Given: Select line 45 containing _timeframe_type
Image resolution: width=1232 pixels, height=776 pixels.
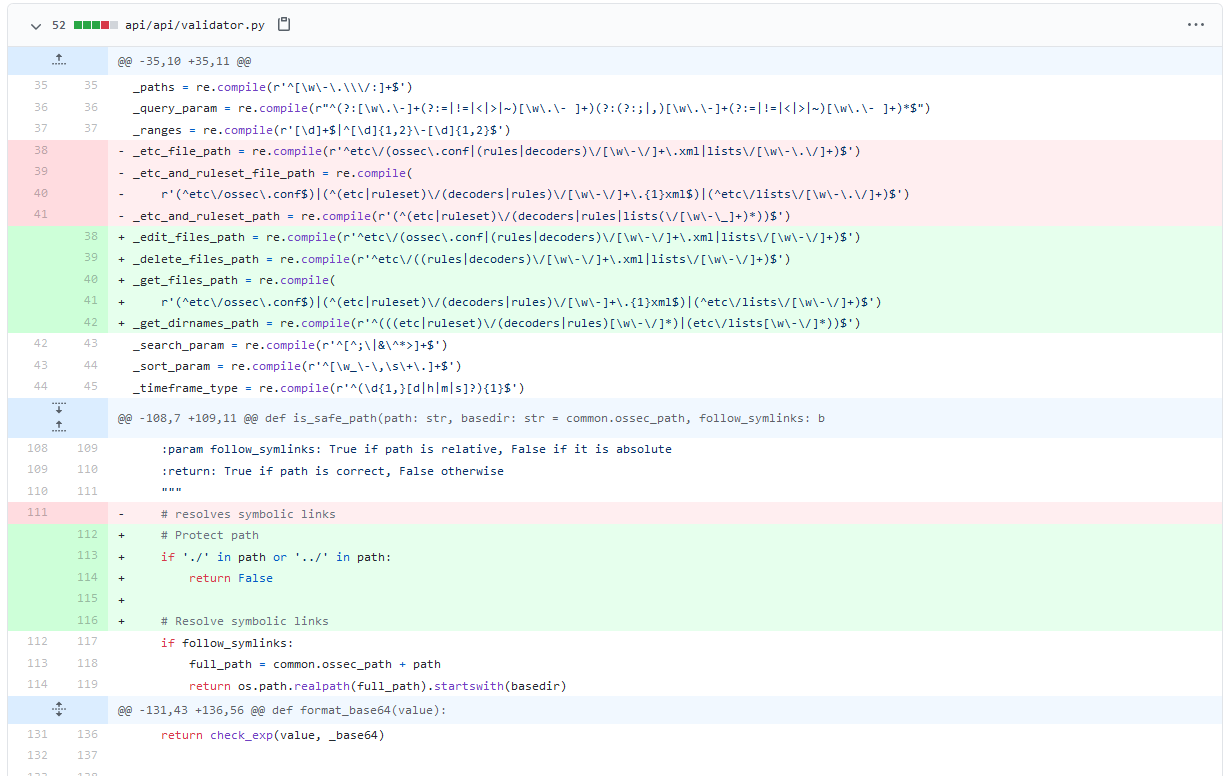Looking at the screenshot, I should pyautogui.click(x=88, y=387).
